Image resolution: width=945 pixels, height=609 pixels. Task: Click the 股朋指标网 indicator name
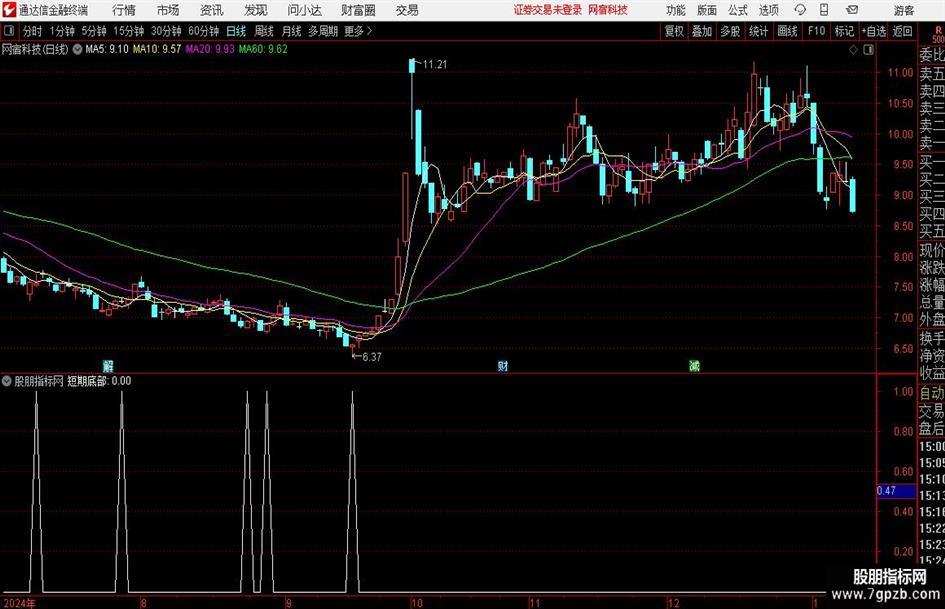(x=39, y=381)
